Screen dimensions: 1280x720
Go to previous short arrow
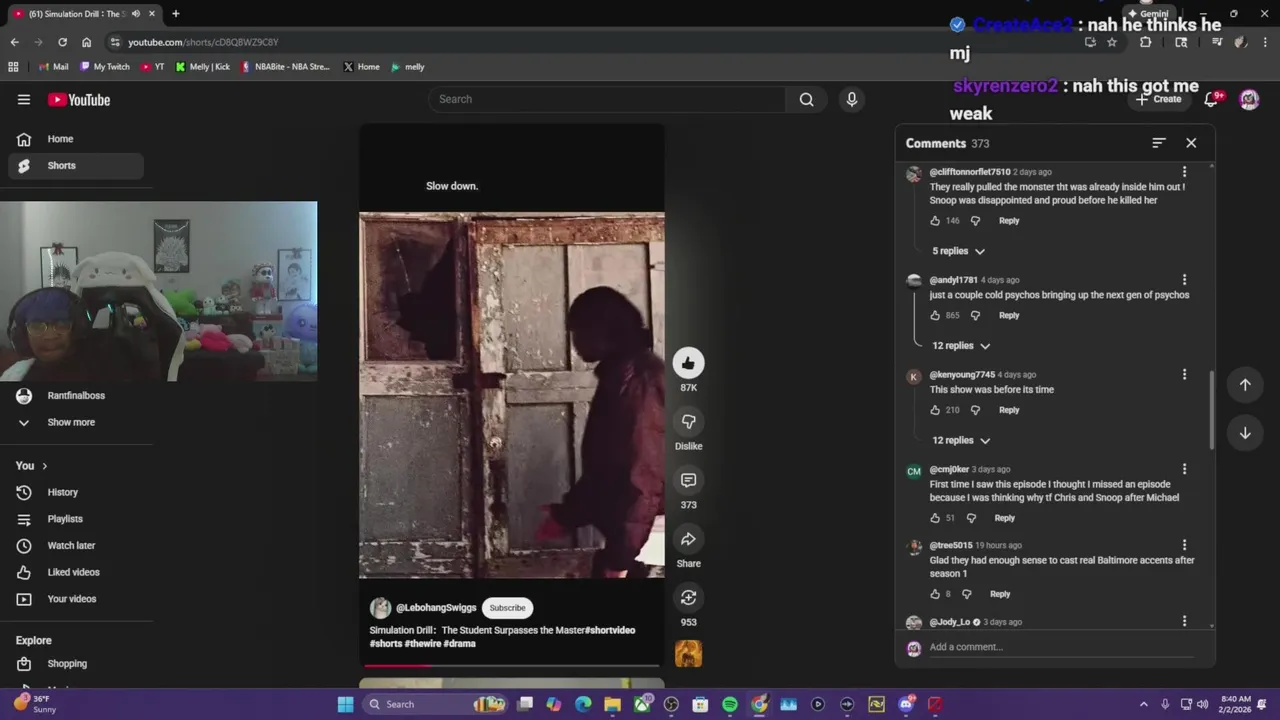[x=1245, y=385]
